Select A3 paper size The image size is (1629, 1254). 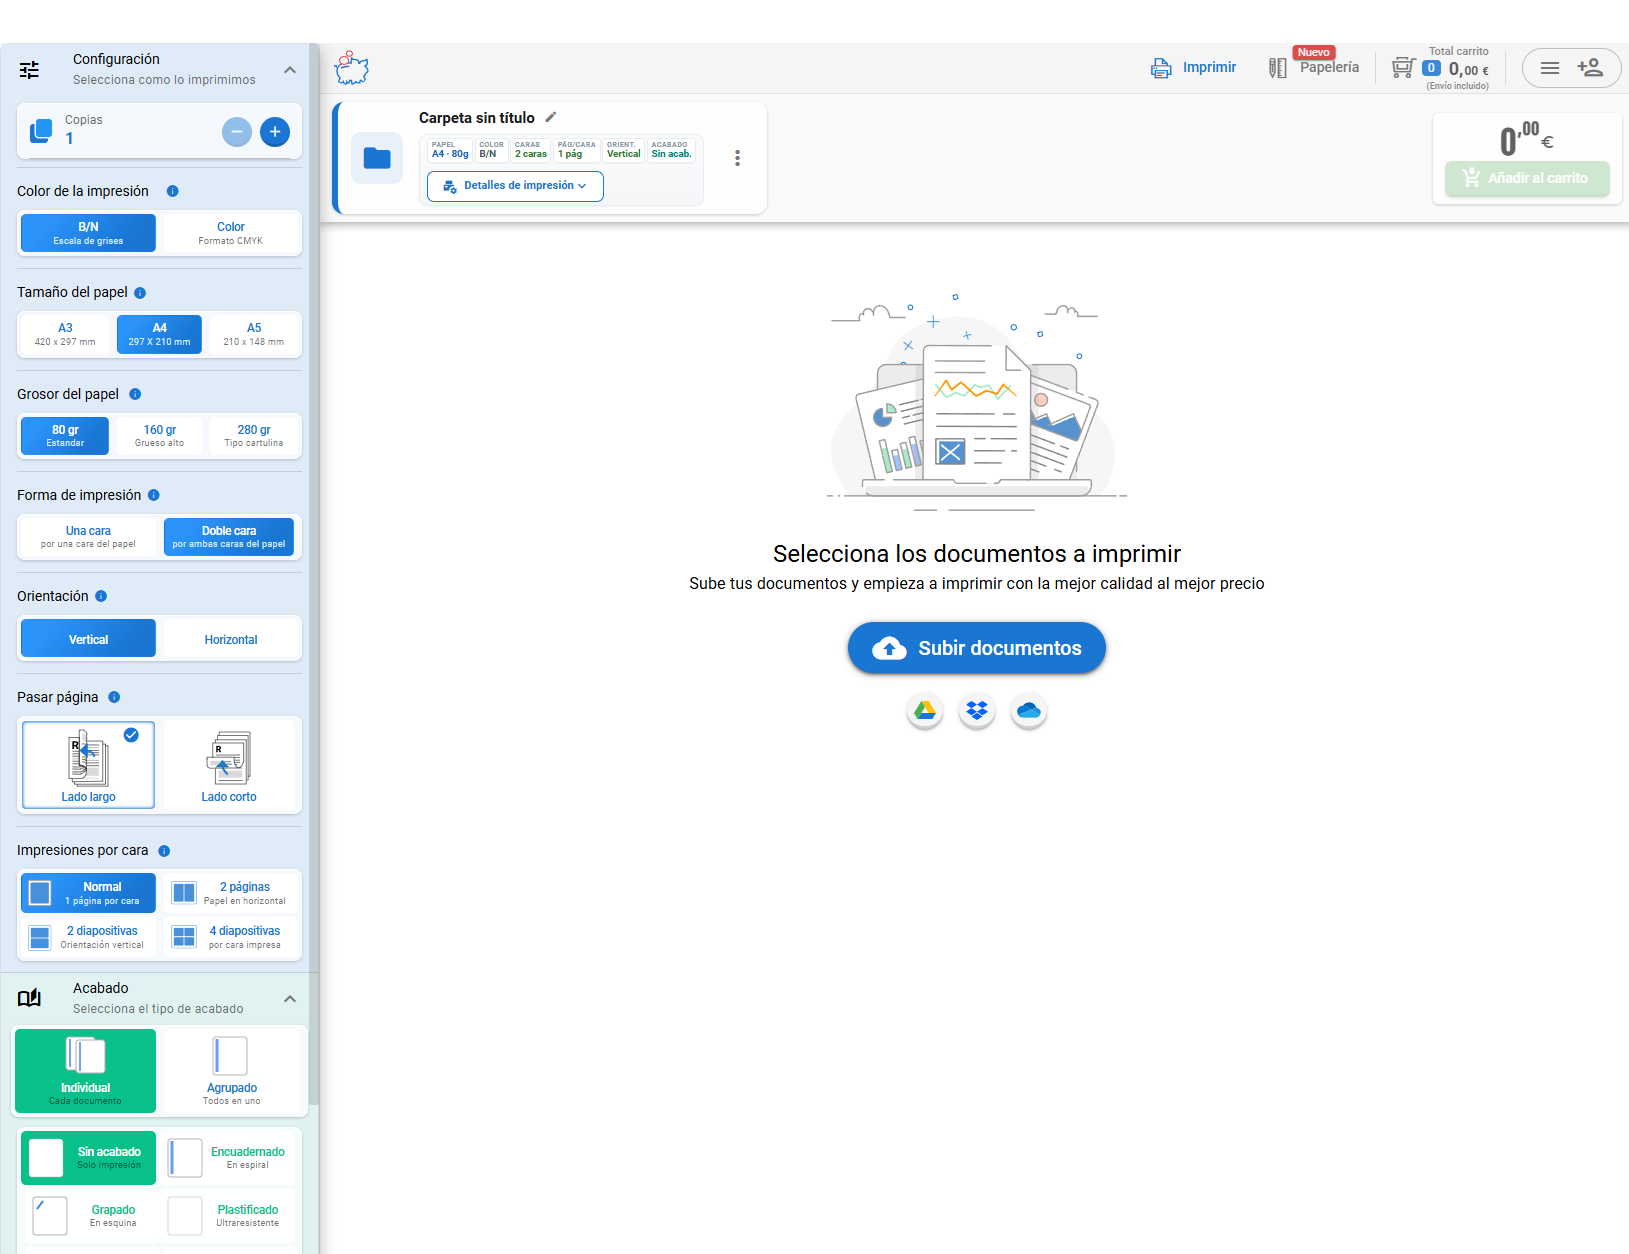(64, 334)
